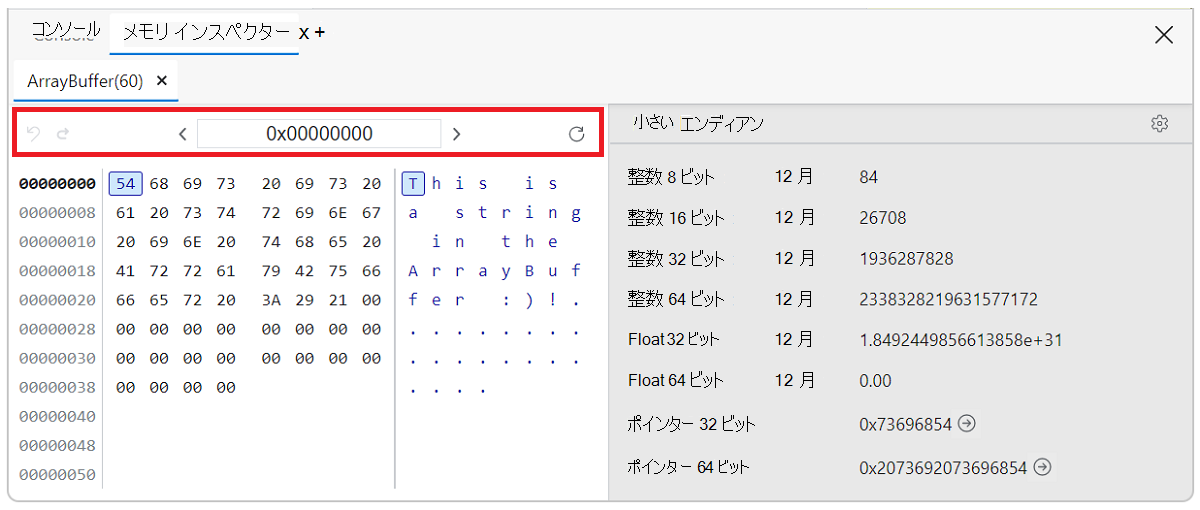The image size is (1200, 510).
Task: Redo address navigation arrow
Action: click(63, 134)
